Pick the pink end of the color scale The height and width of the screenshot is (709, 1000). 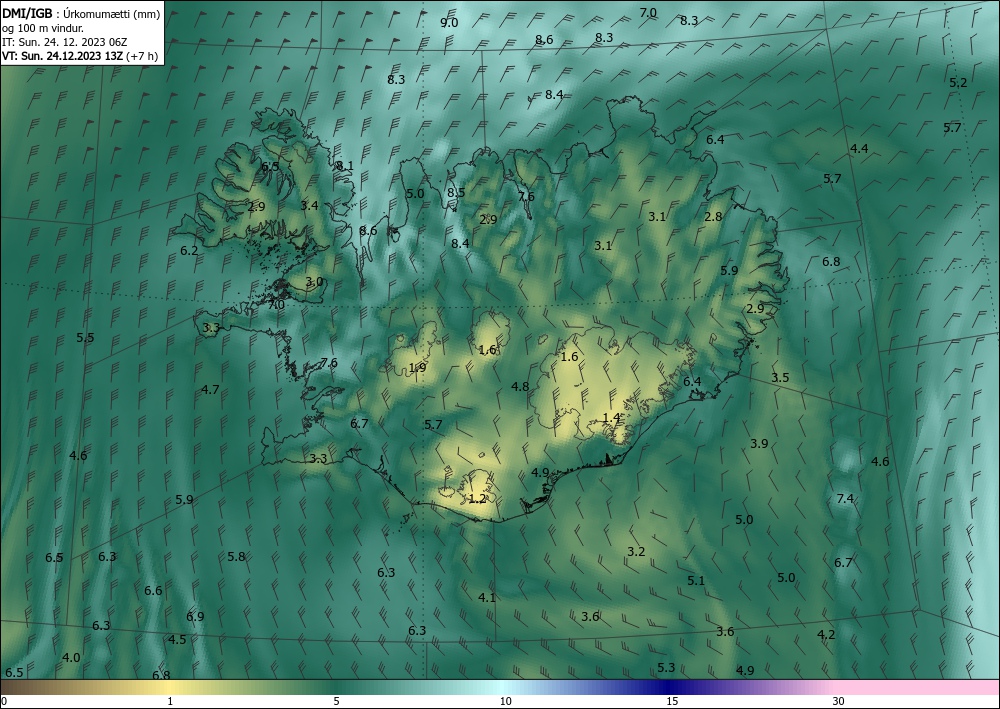click(x=918, y=687)
